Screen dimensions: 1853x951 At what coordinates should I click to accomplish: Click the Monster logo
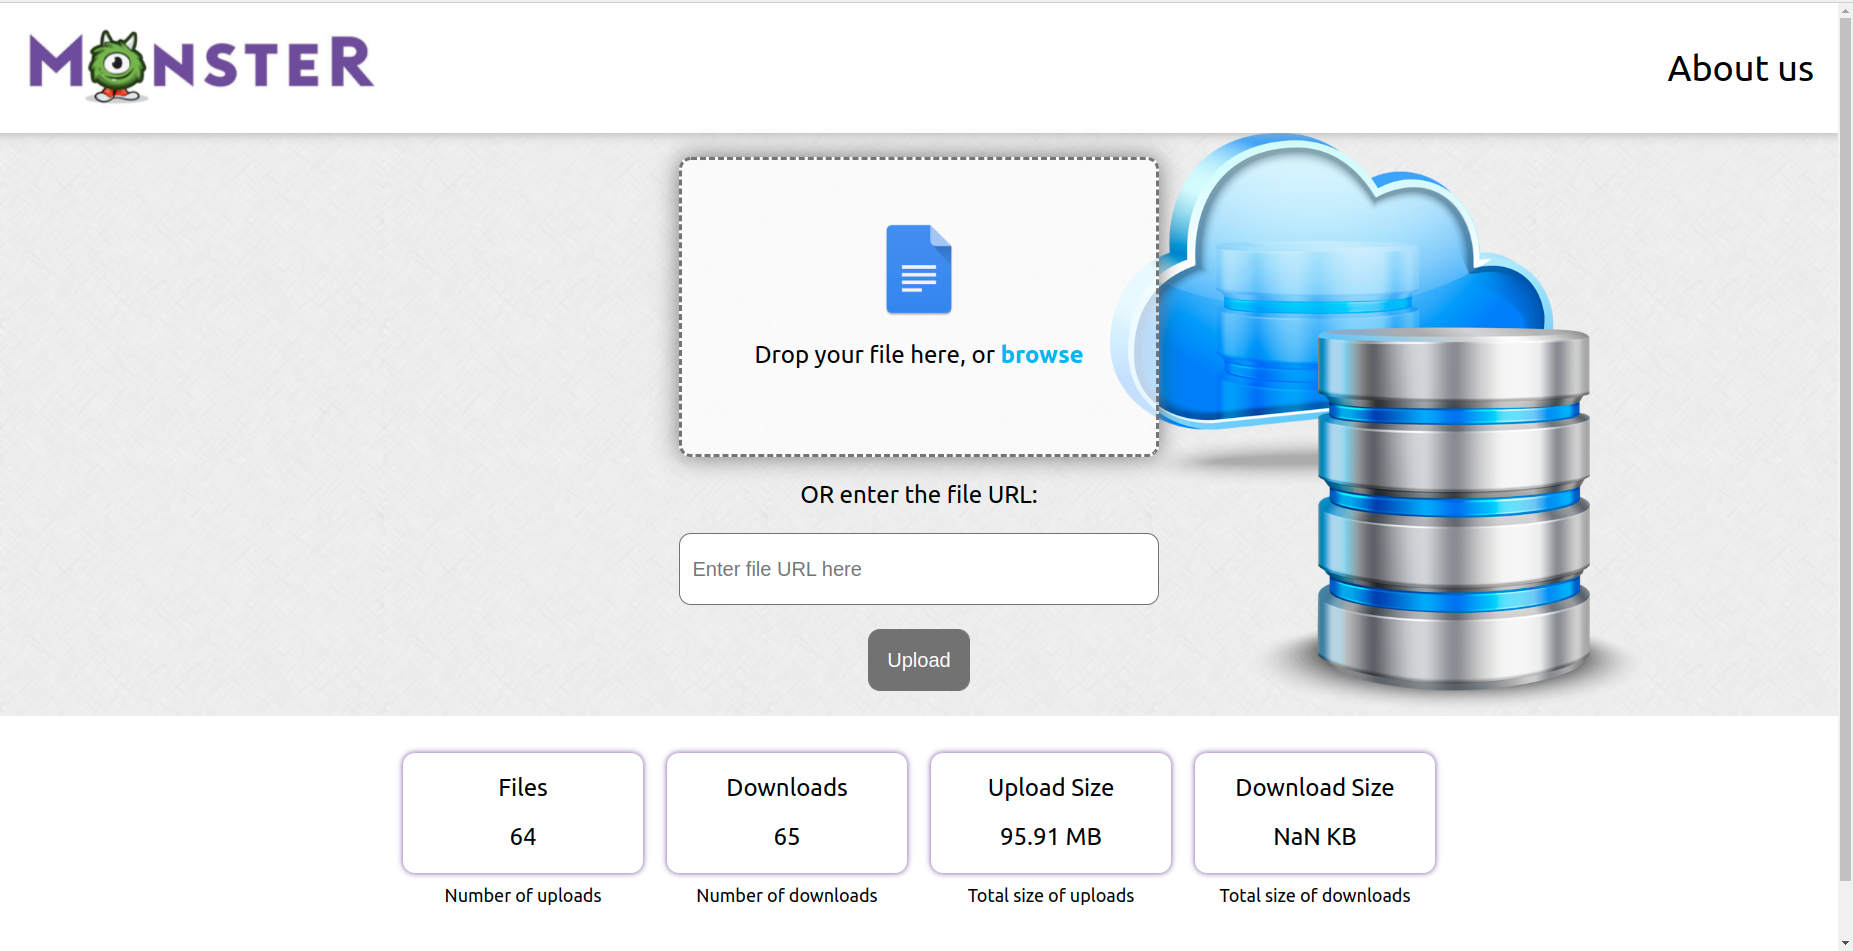point(202,66)
